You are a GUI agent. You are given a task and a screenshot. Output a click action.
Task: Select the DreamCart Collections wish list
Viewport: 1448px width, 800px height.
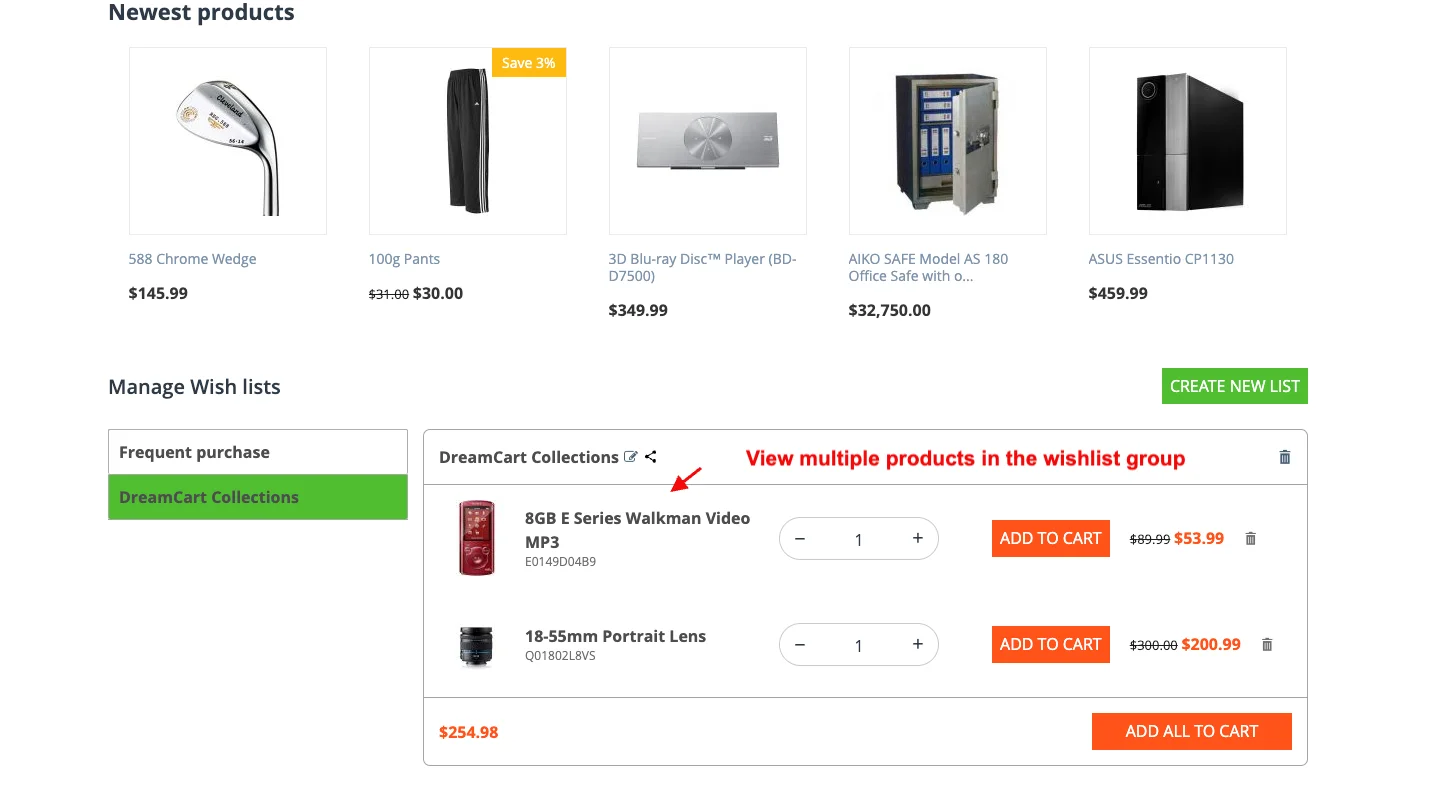(x=258, y=497)
